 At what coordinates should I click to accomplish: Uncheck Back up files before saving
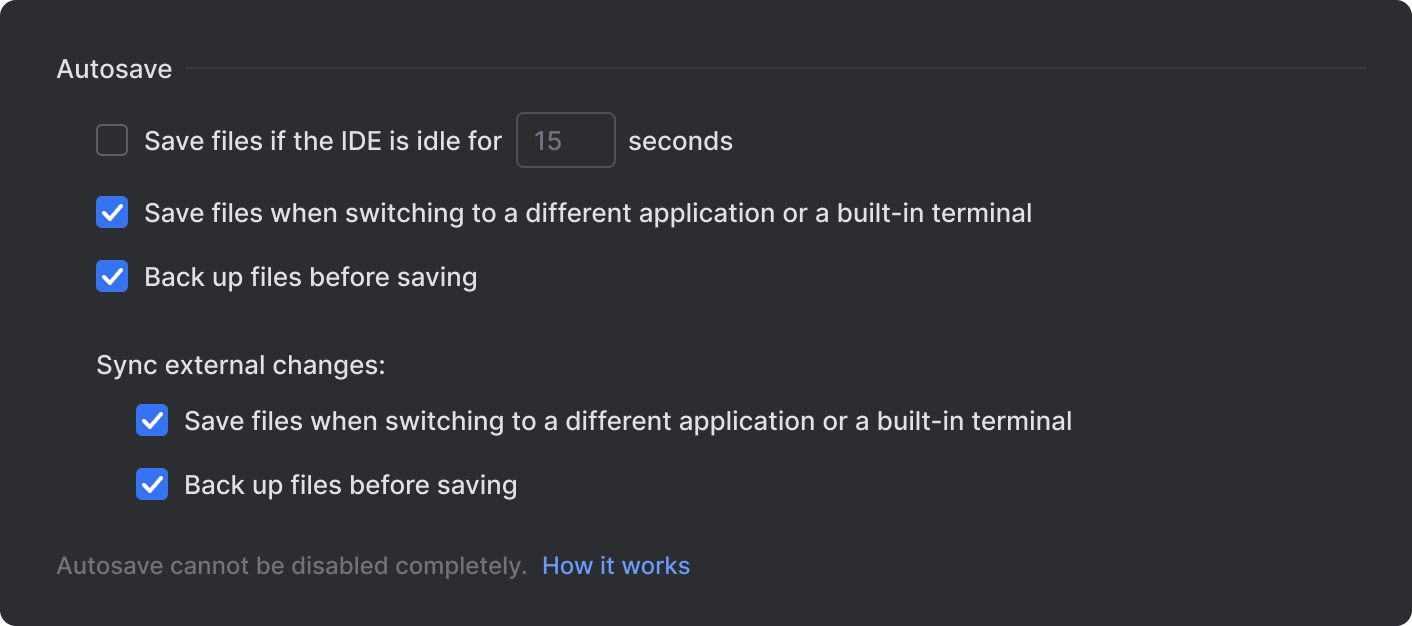point(111,276)
